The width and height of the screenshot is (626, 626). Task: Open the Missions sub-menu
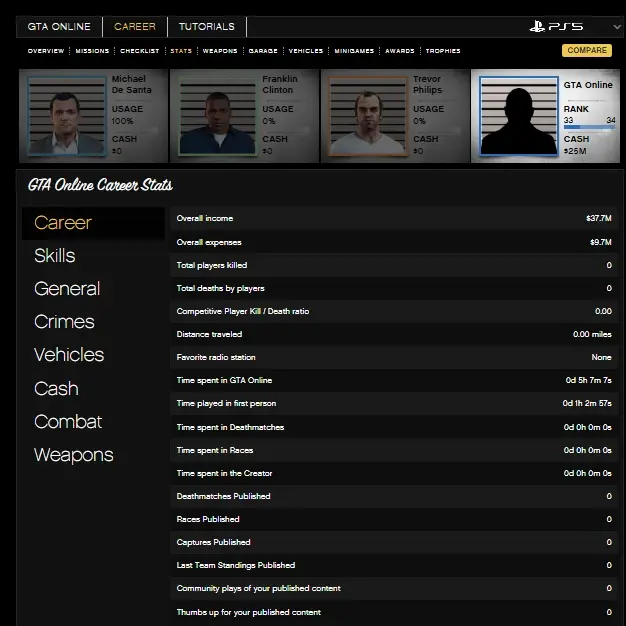pos(92,51)
